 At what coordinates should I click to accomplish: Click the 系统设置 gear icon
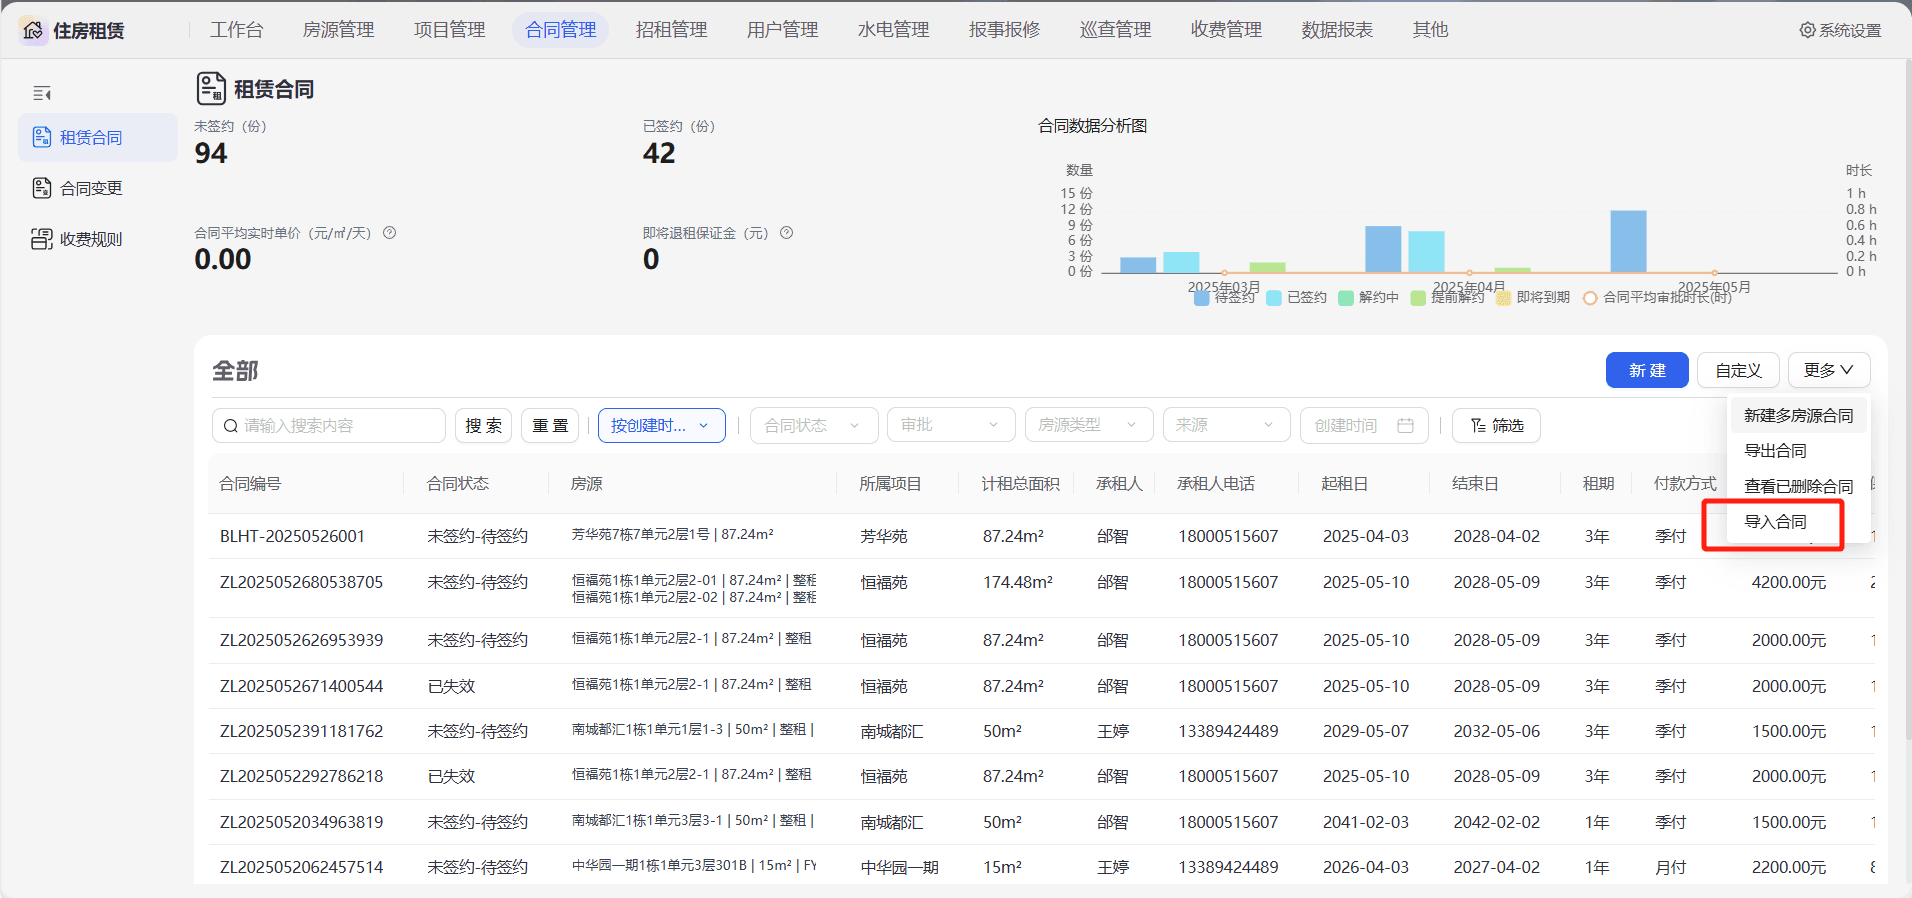1807,30
